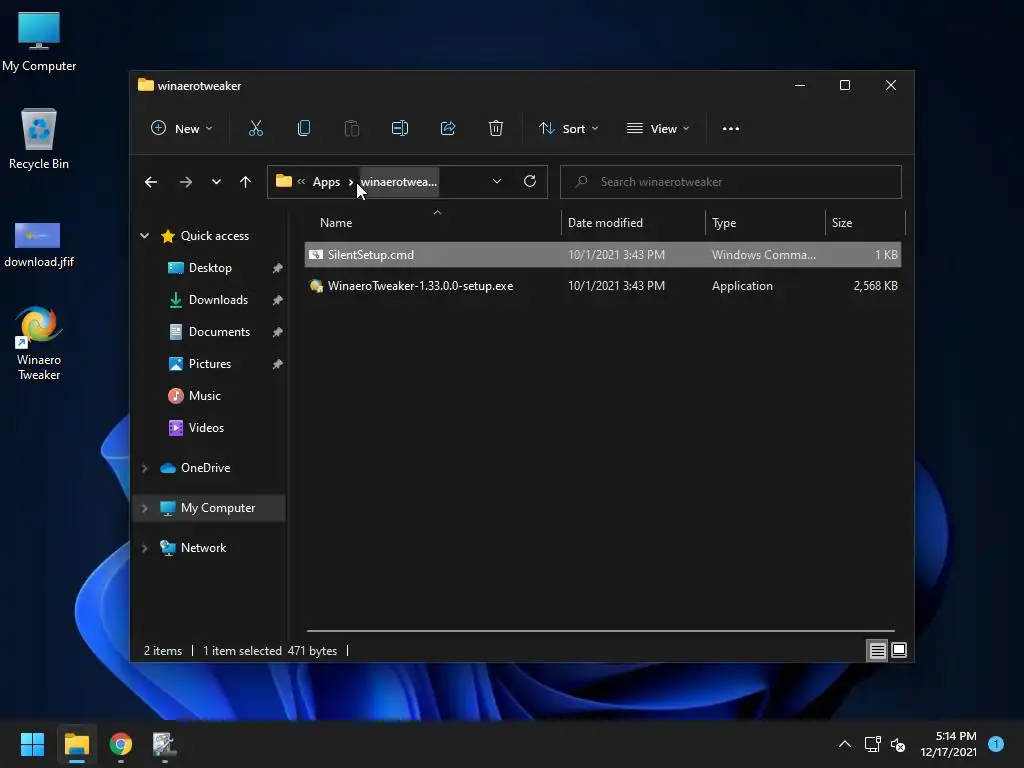This screenshot has width=1024, height=768.
Task: Open the Windows Start button
Action: coord(32,744)
